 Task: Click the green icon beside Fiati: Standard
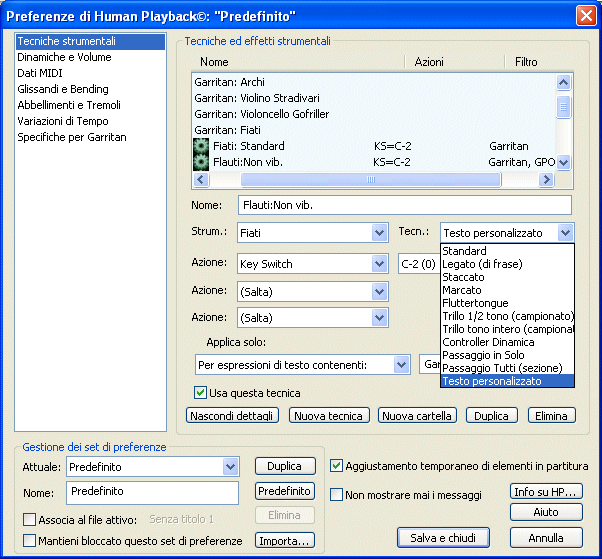tap(200, 146)
